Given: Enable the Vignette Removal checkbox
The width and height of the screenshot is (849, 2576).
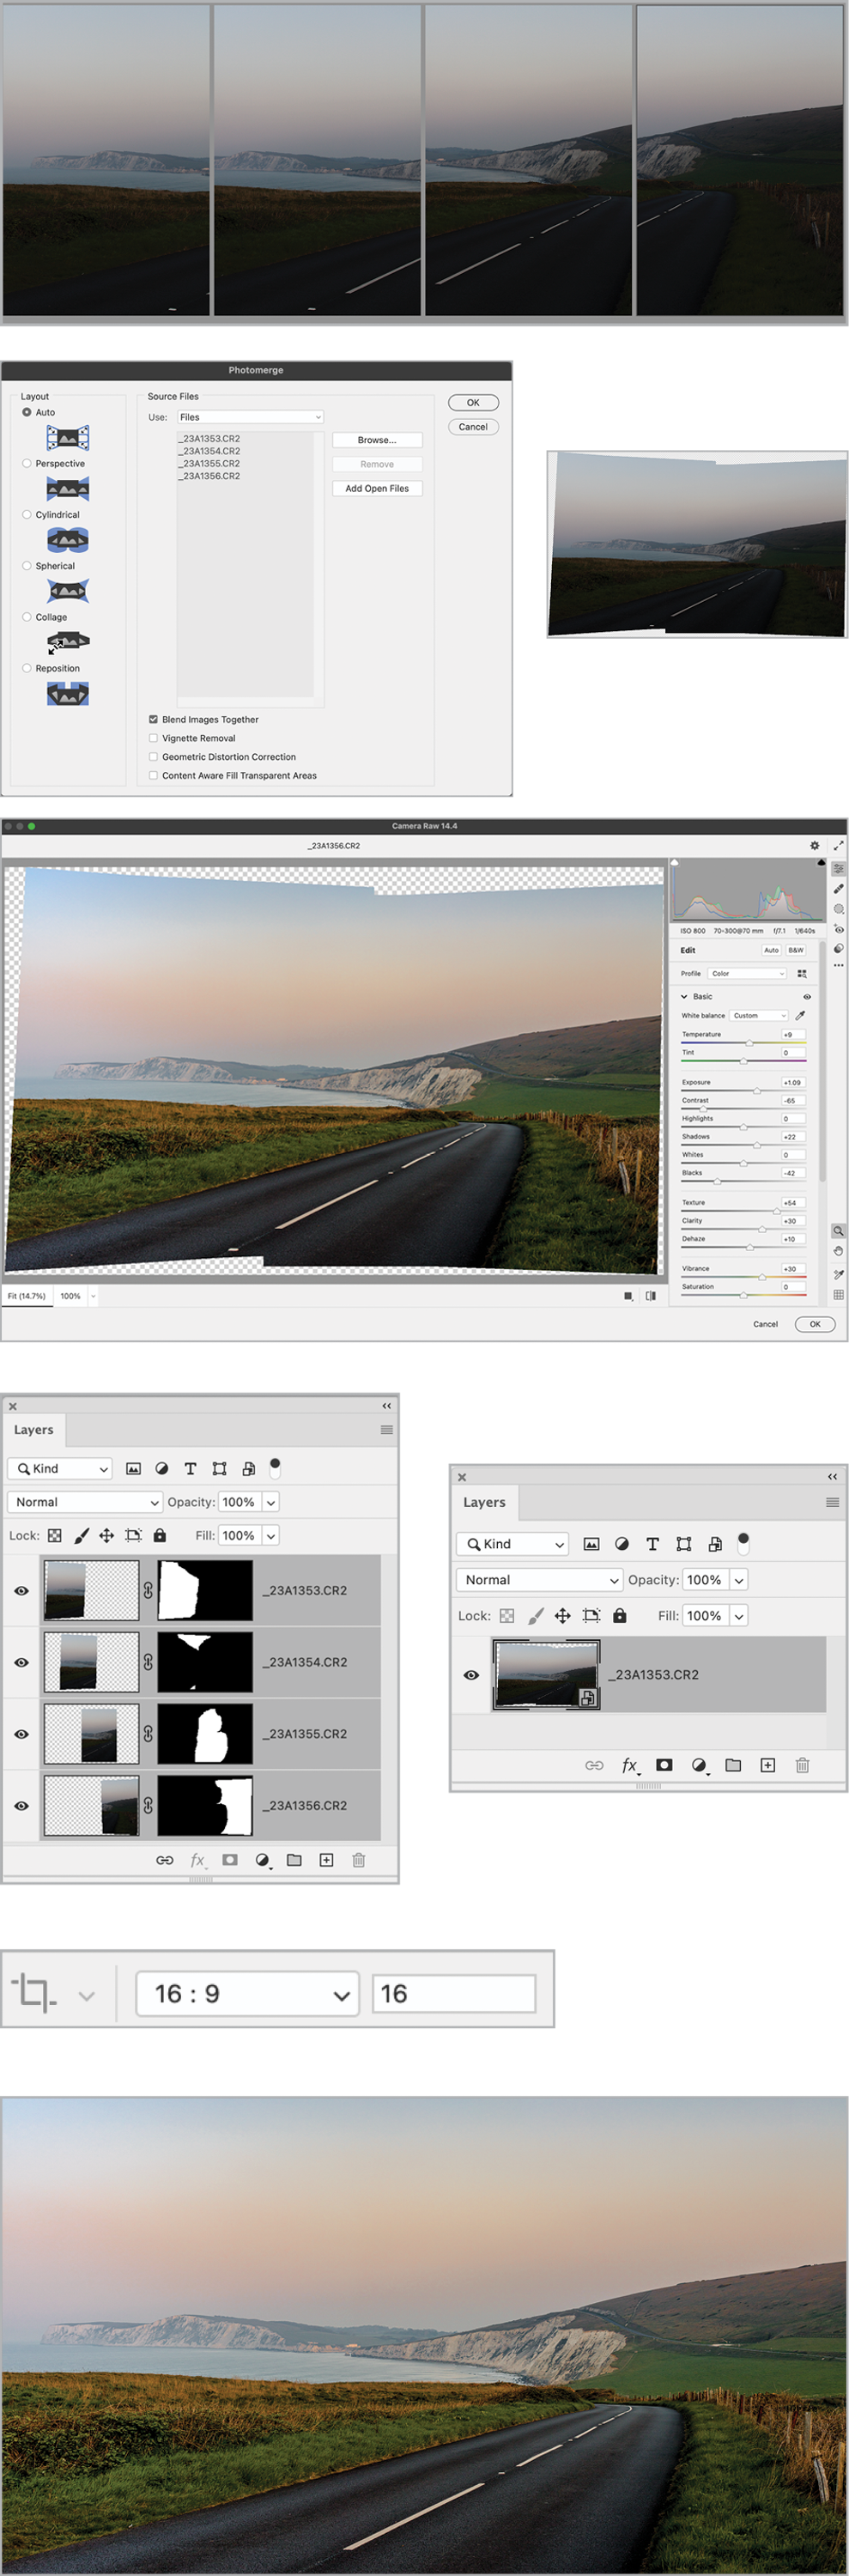Looking at the screenshot, I should click(x=153, y=738).
